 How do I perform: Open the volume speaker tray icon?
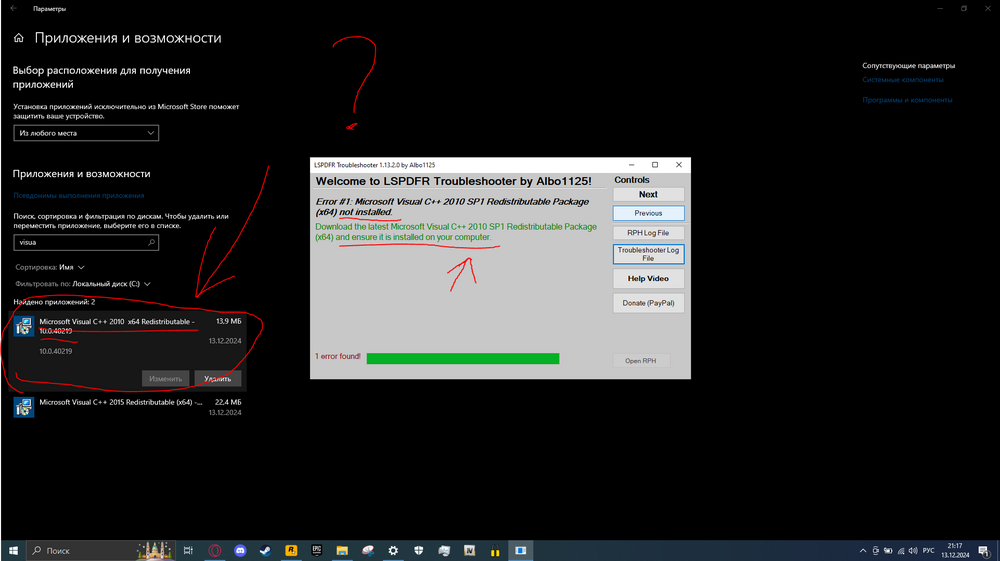coord(913,551)
